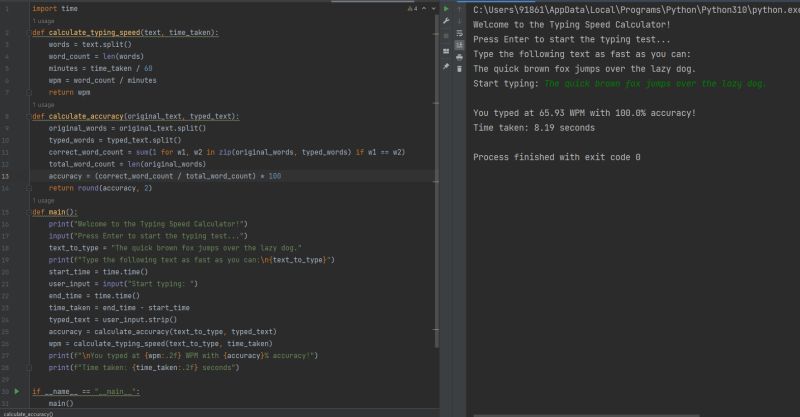Image resolution: width=800 pixels, height=417 pixels.
Task: Click 'You typed at 65.93 WPM' output line
Action: pos(584,113)
